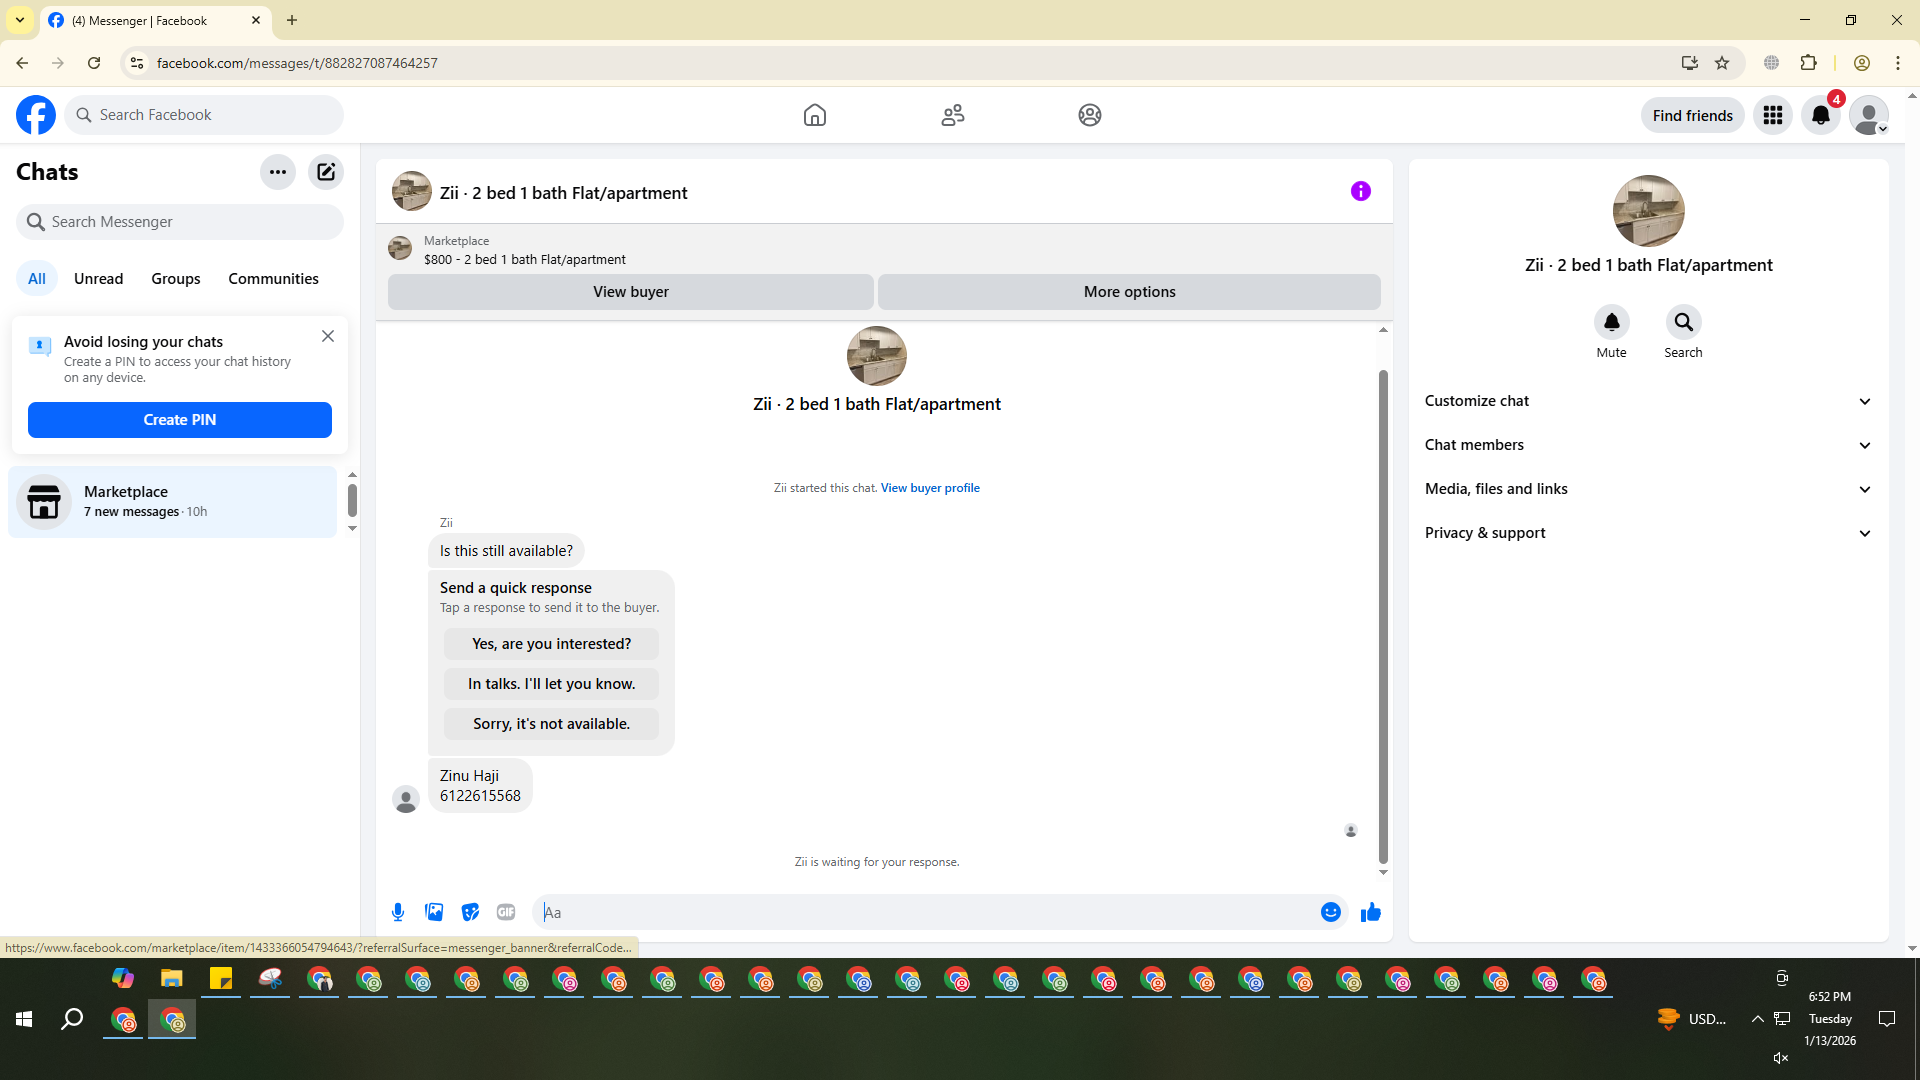
Task: Click the purple conversation info icon
Action: coord(1360,191)
